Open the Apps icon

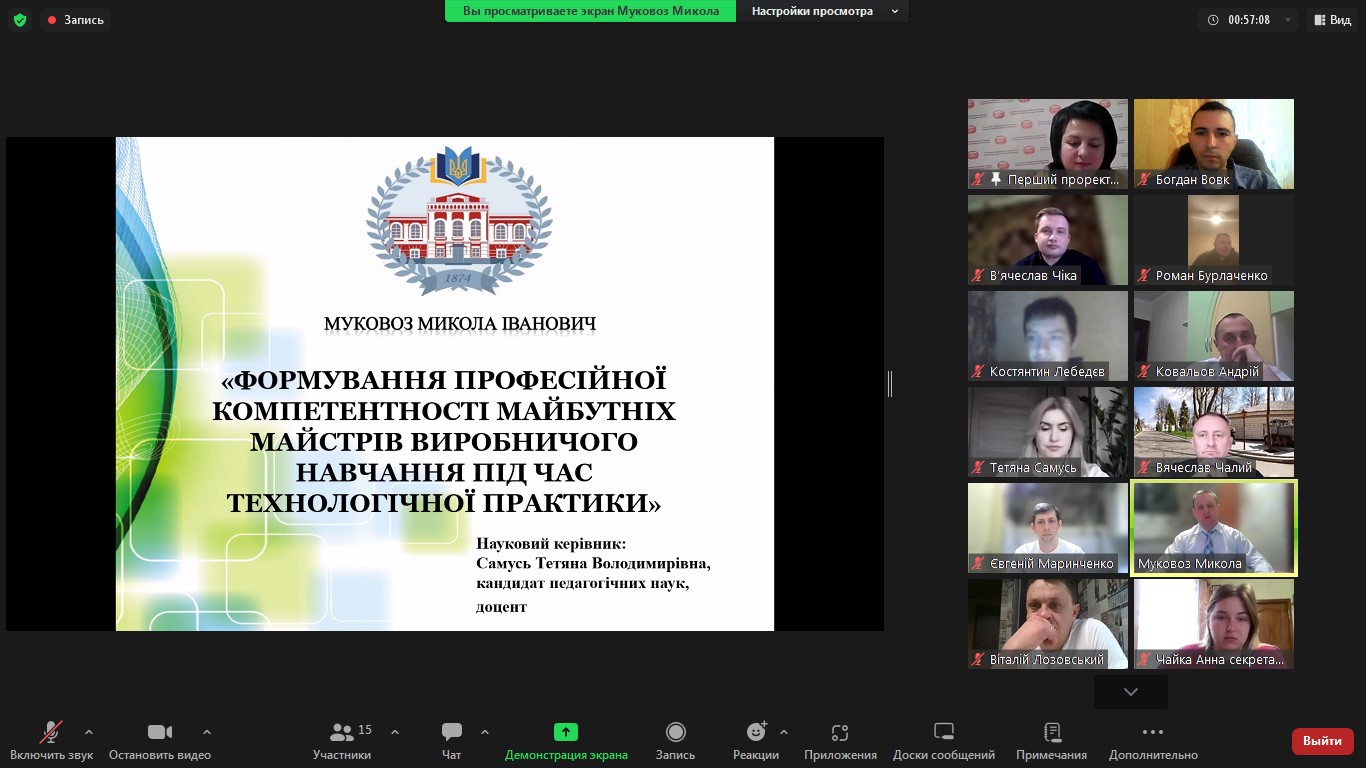[840, 732]
